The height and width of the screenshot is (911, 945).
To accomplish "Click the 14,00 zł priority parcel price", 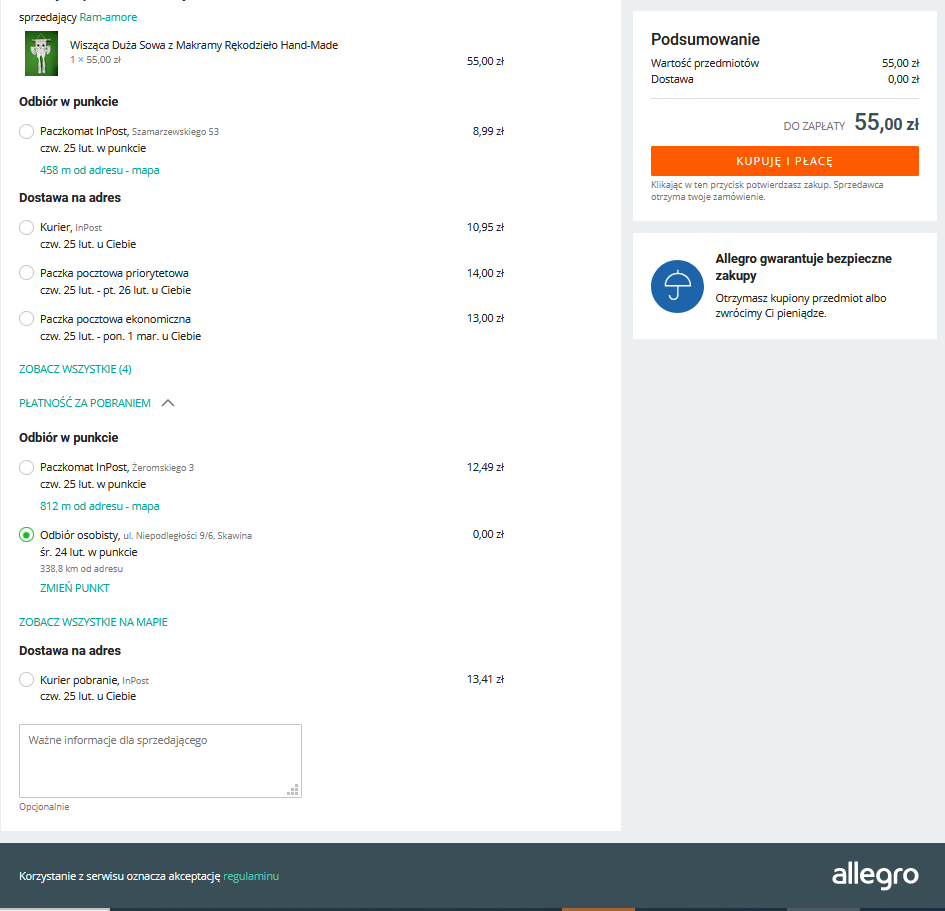I will pyautogui.click(x=485, y=273).
